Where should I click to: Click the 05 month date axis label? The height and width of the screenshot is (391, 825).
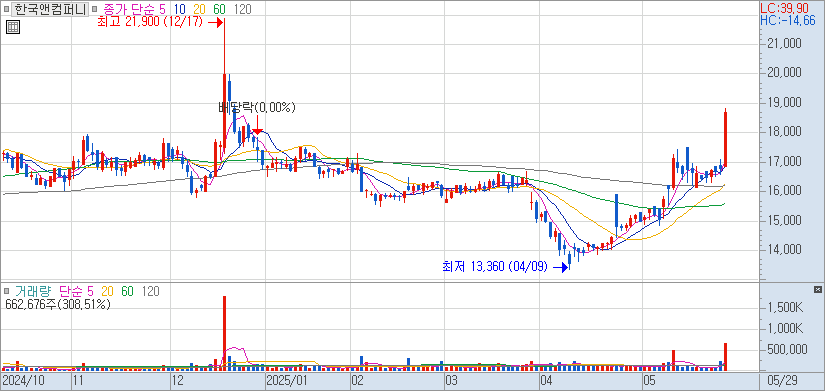pos(649,380)
